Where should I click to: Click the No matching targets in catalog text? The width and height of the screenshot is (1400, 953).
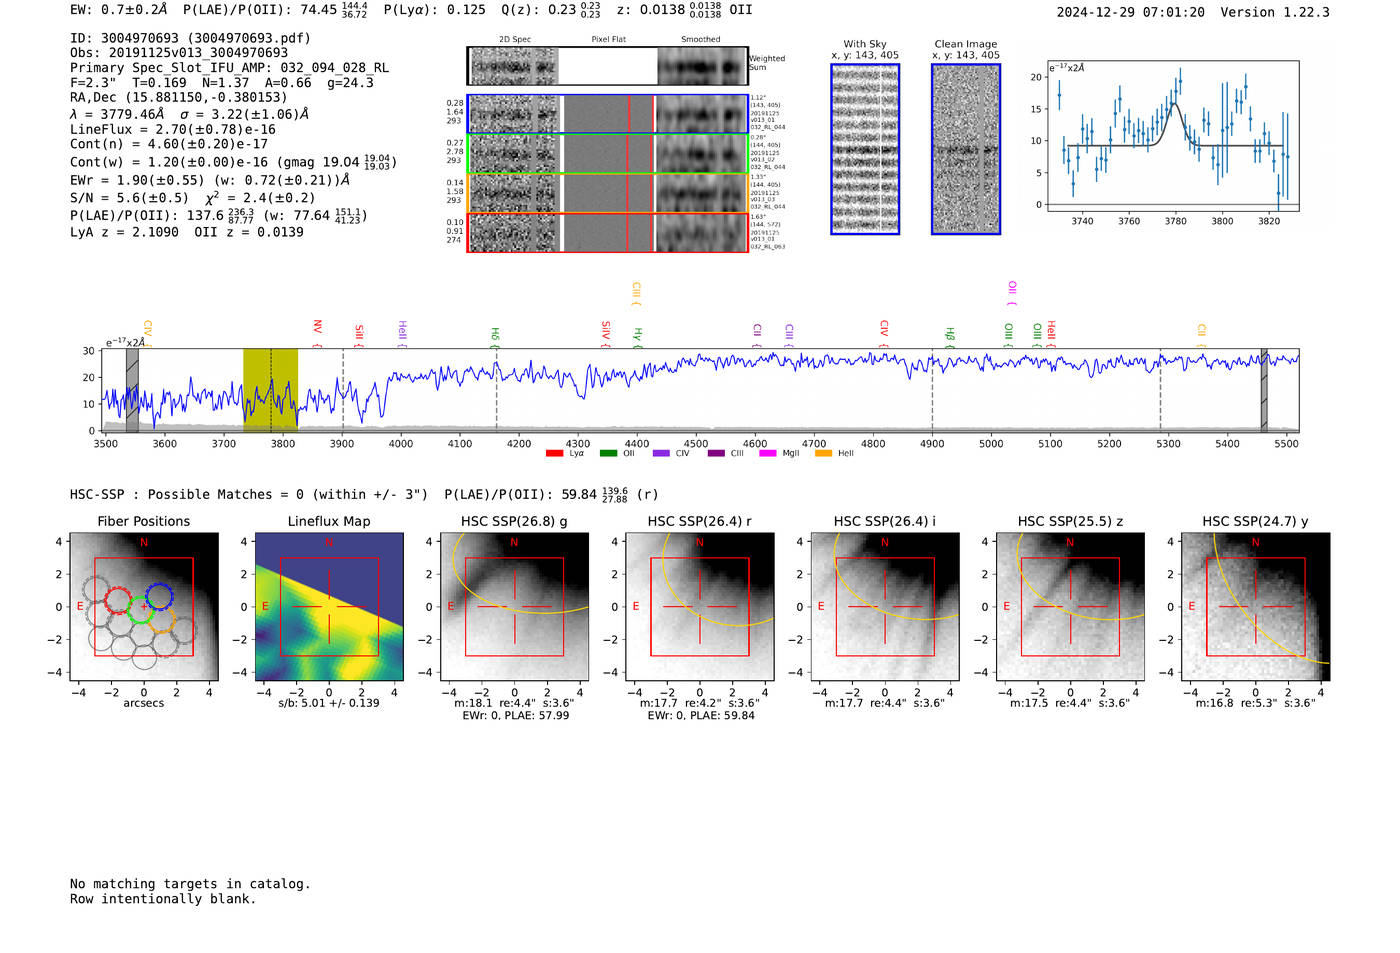[190, 884]
